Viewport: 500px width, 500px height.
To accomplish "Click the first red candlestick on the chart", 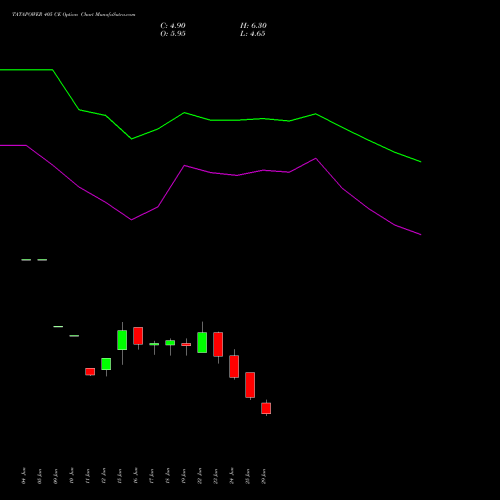I will coord(90,372).
